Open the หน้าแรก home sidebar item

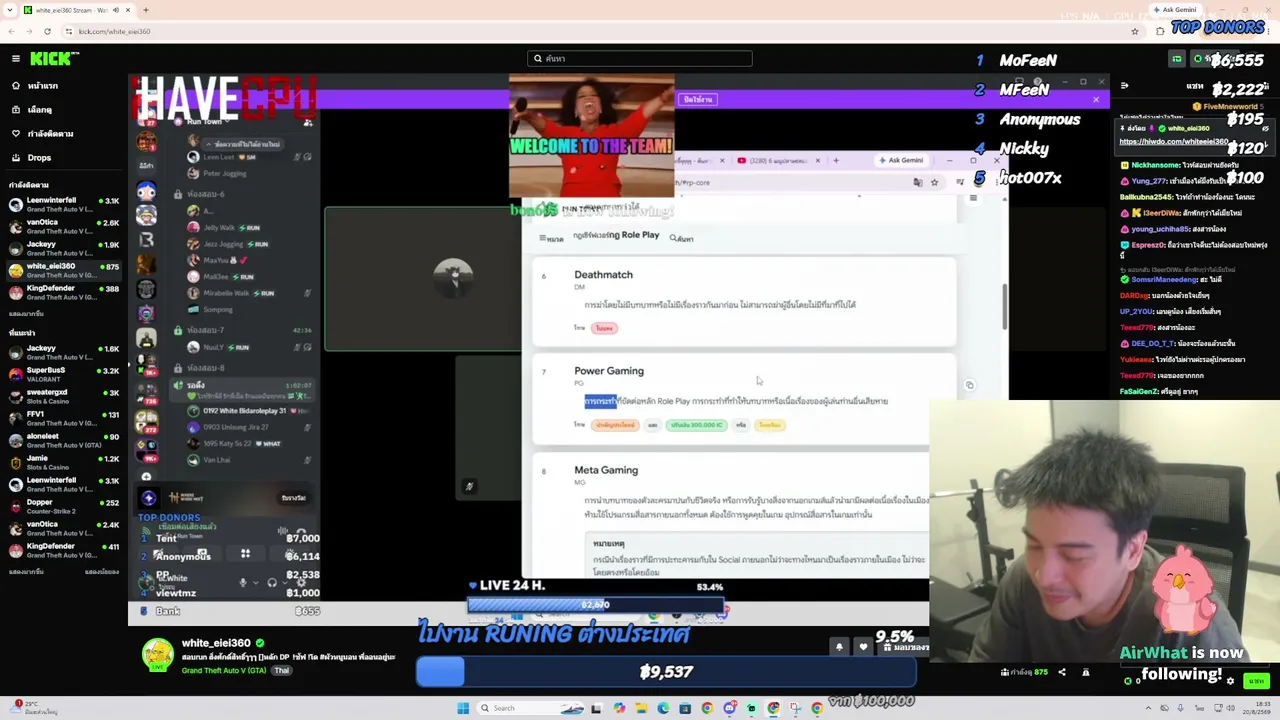[42, 86]
